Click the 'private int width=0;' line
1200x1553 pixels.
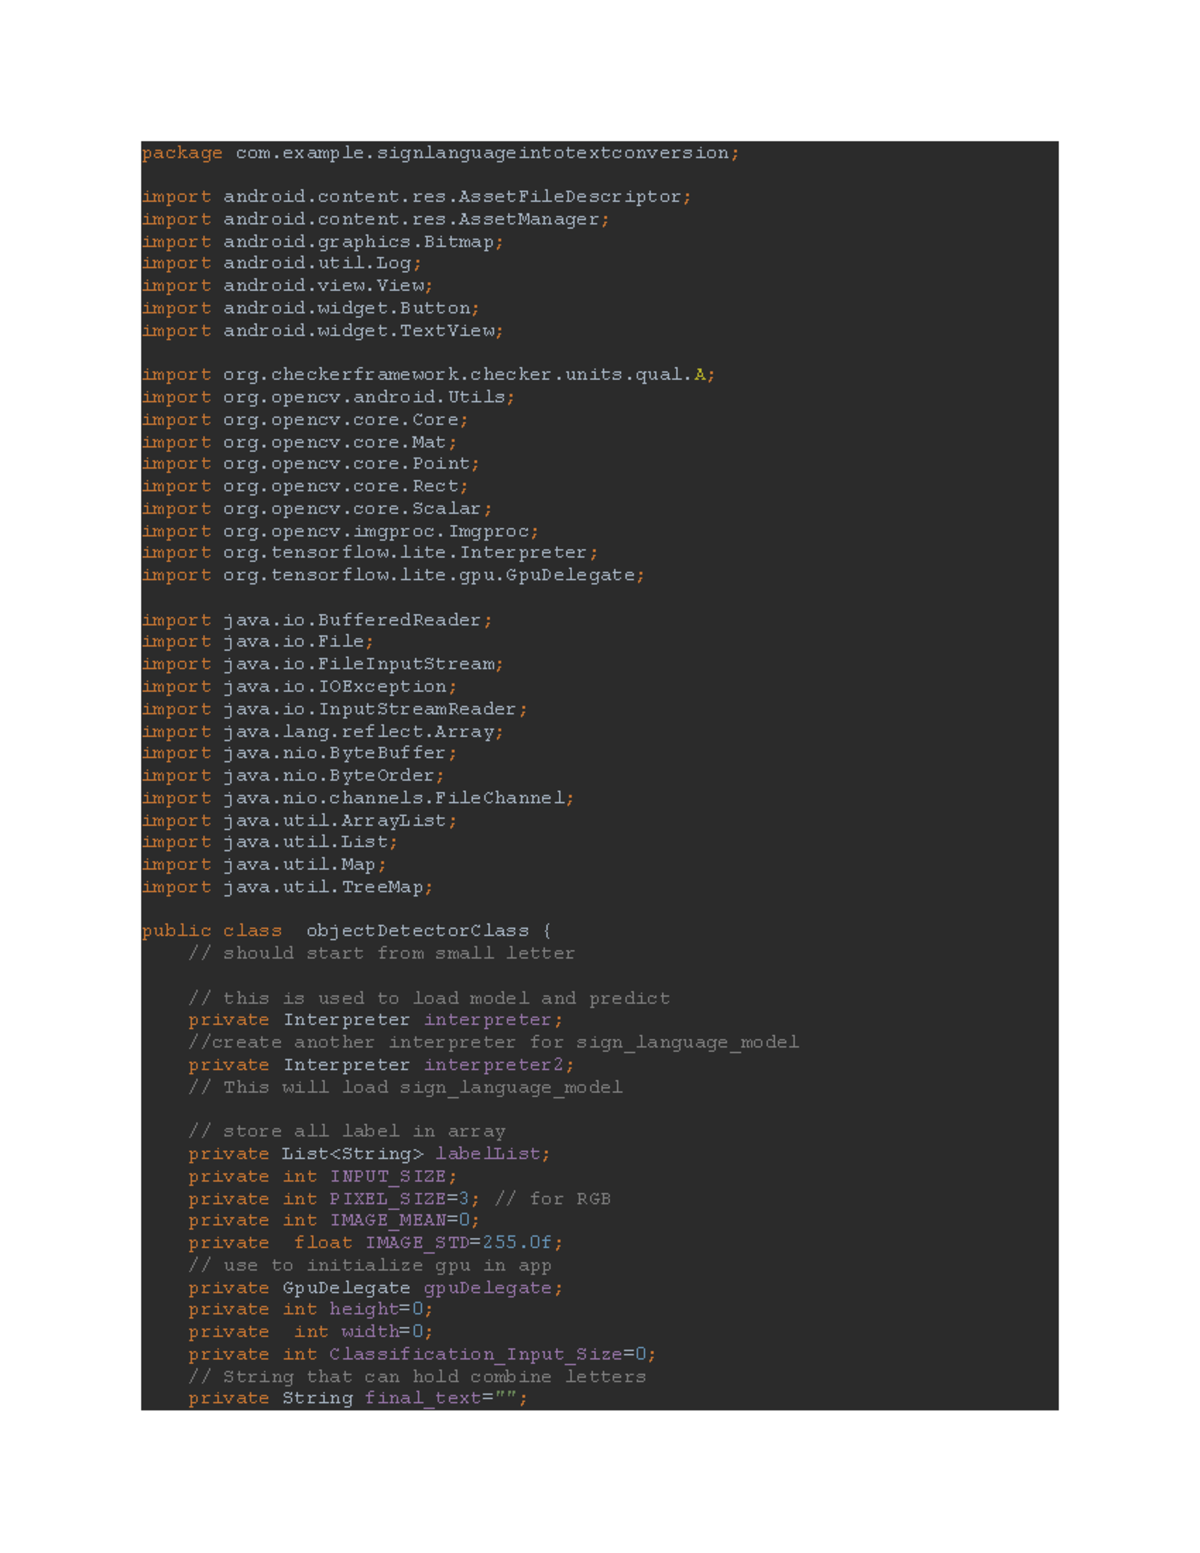[310, 1332]
